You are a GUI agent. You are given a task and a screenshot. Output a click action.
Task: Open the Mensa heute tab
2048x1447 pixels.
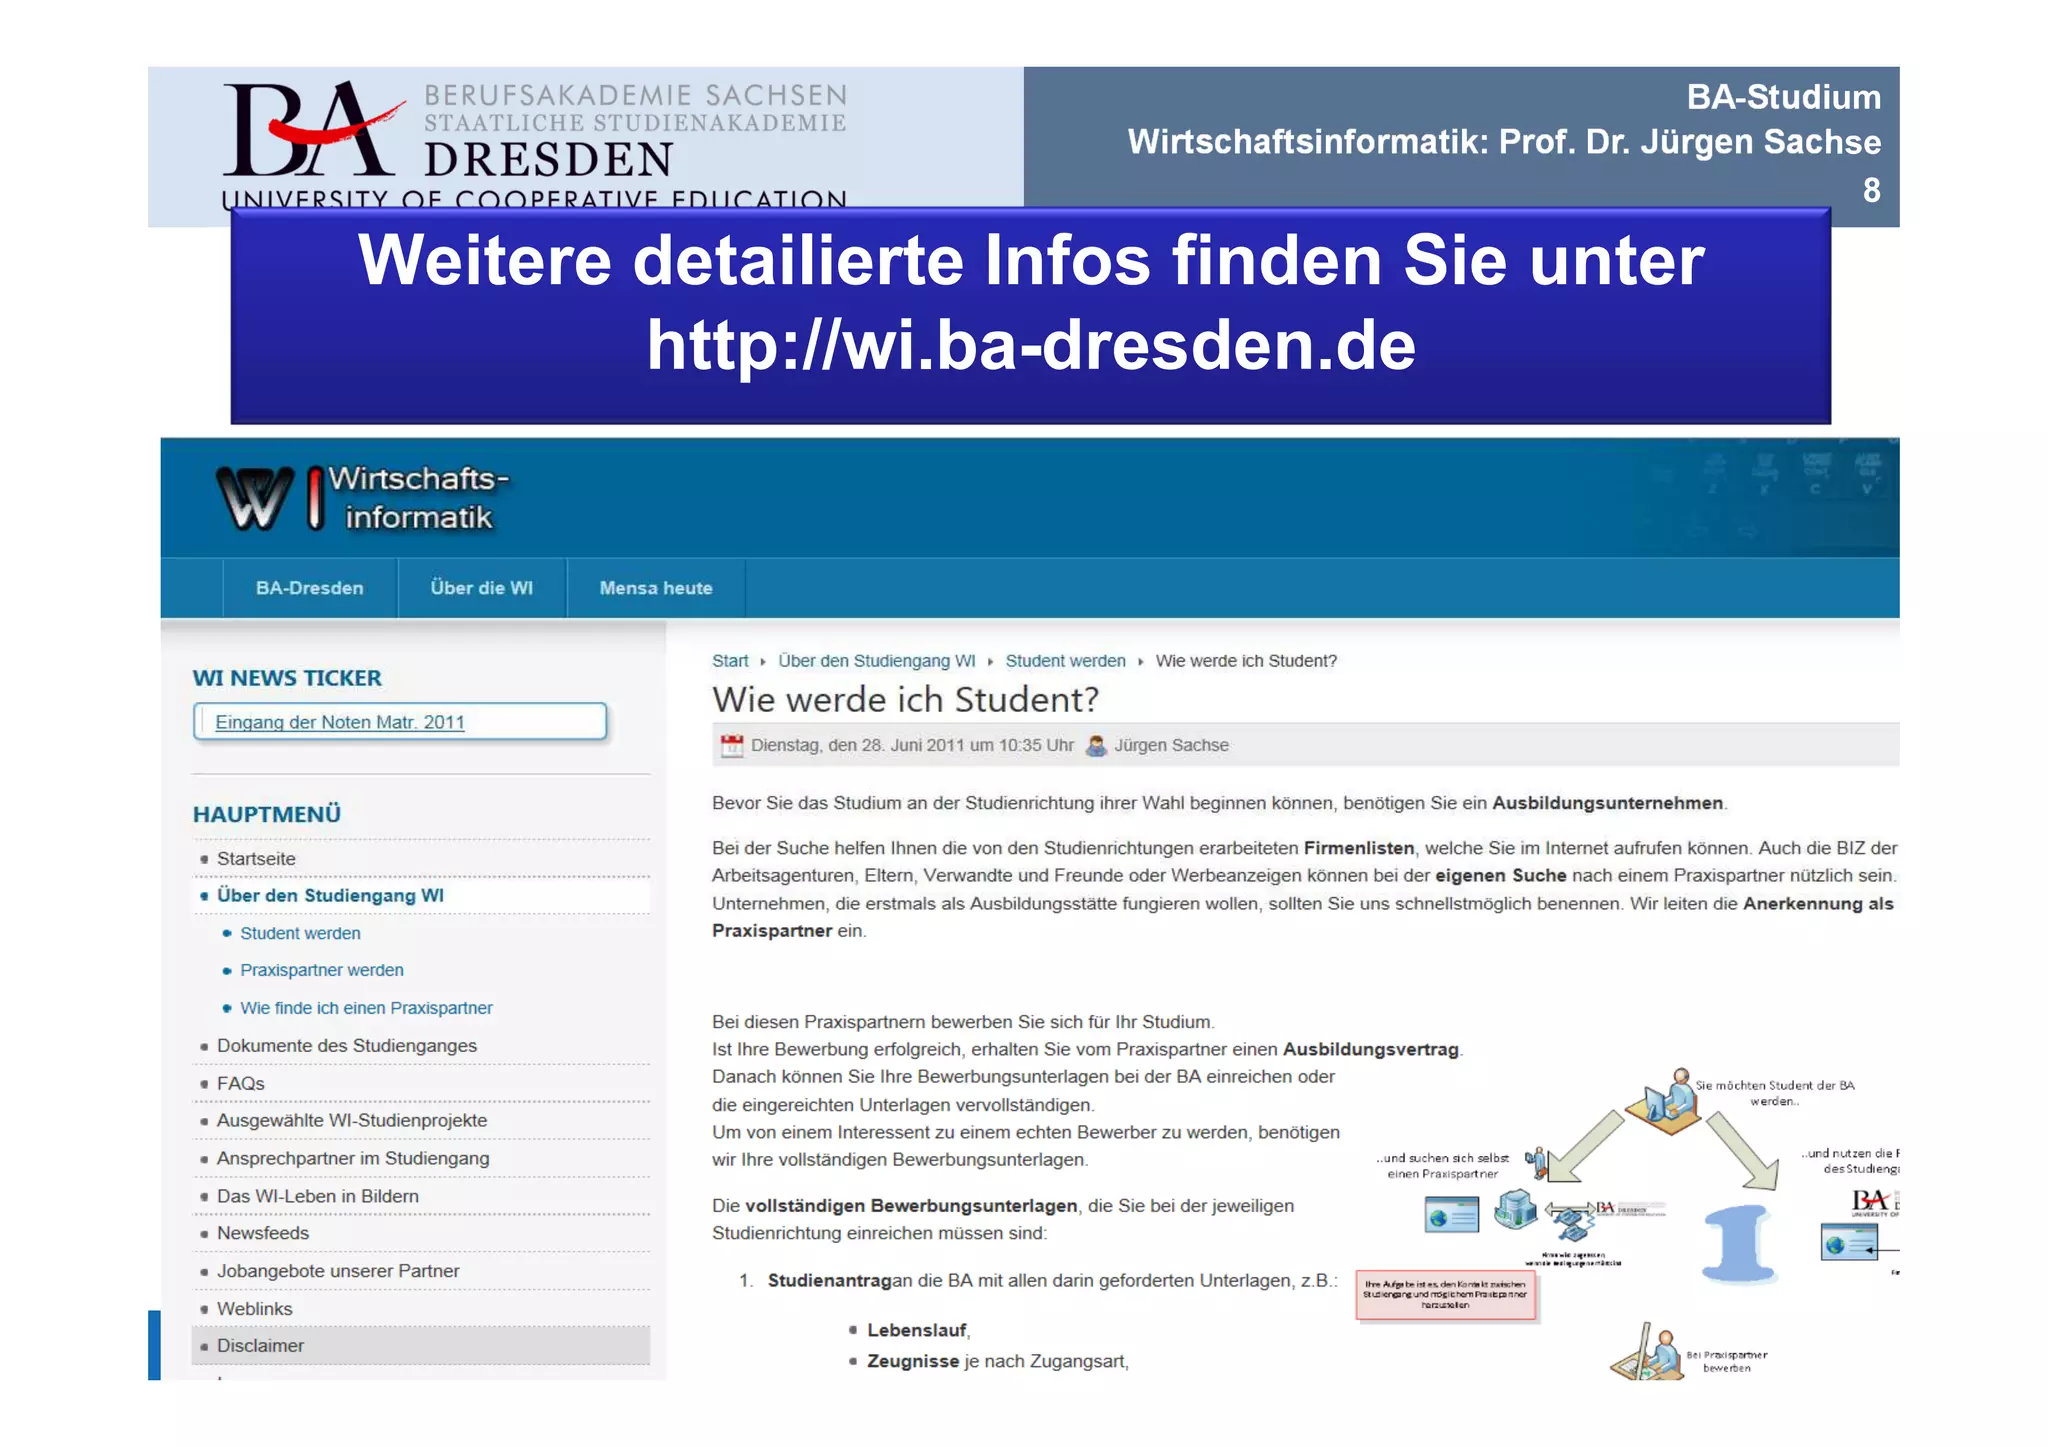click(656, 588)
